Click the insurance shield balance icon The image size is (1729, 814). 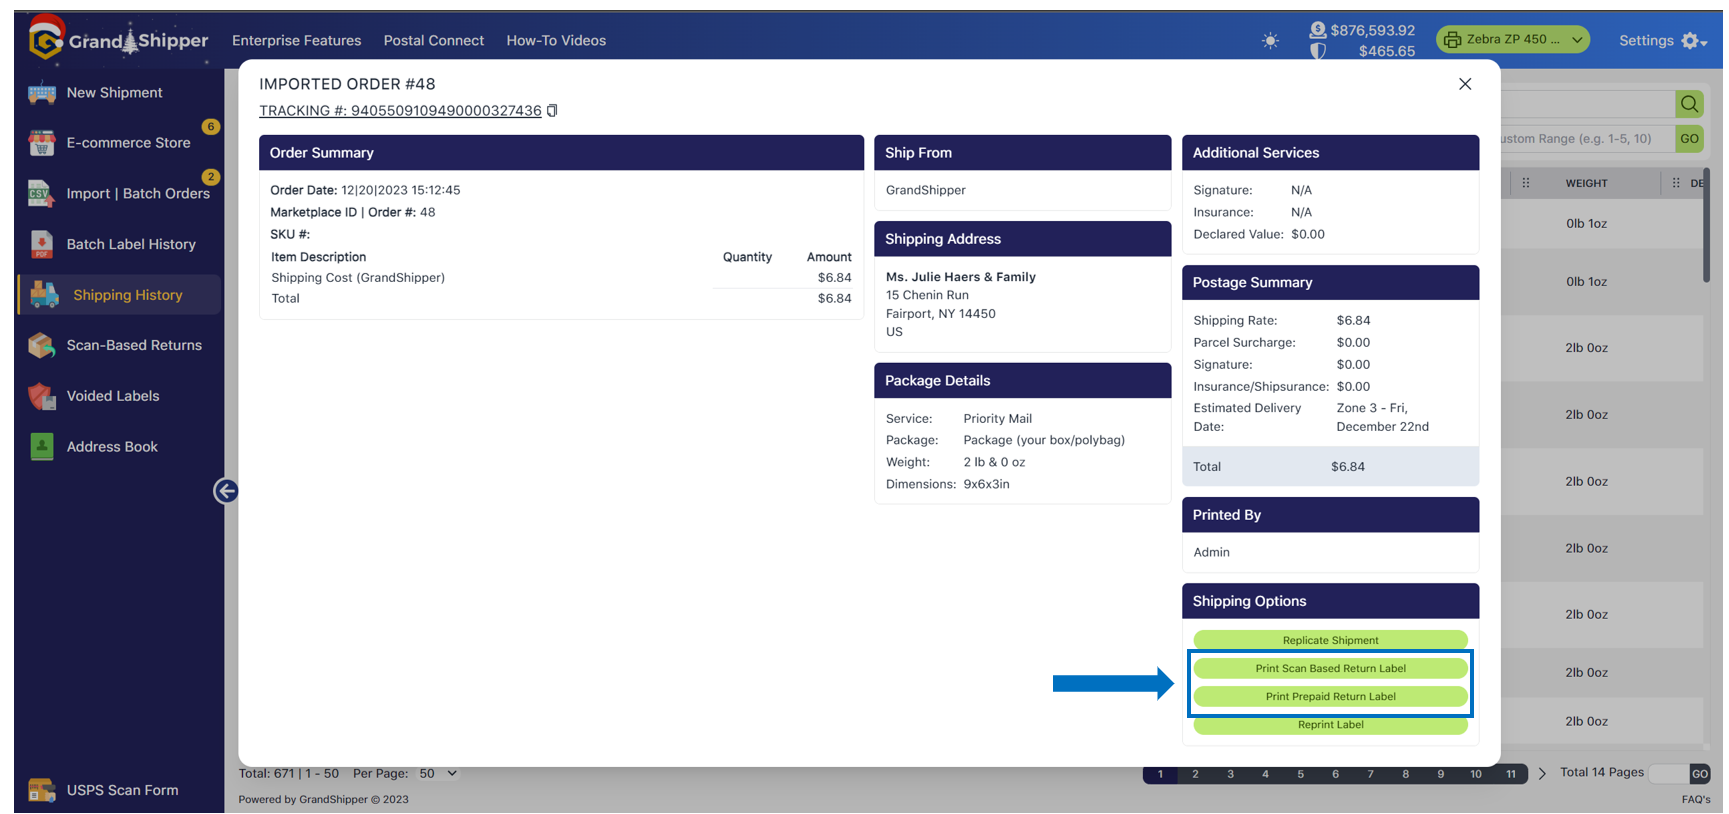click(x=1318, y=51)
